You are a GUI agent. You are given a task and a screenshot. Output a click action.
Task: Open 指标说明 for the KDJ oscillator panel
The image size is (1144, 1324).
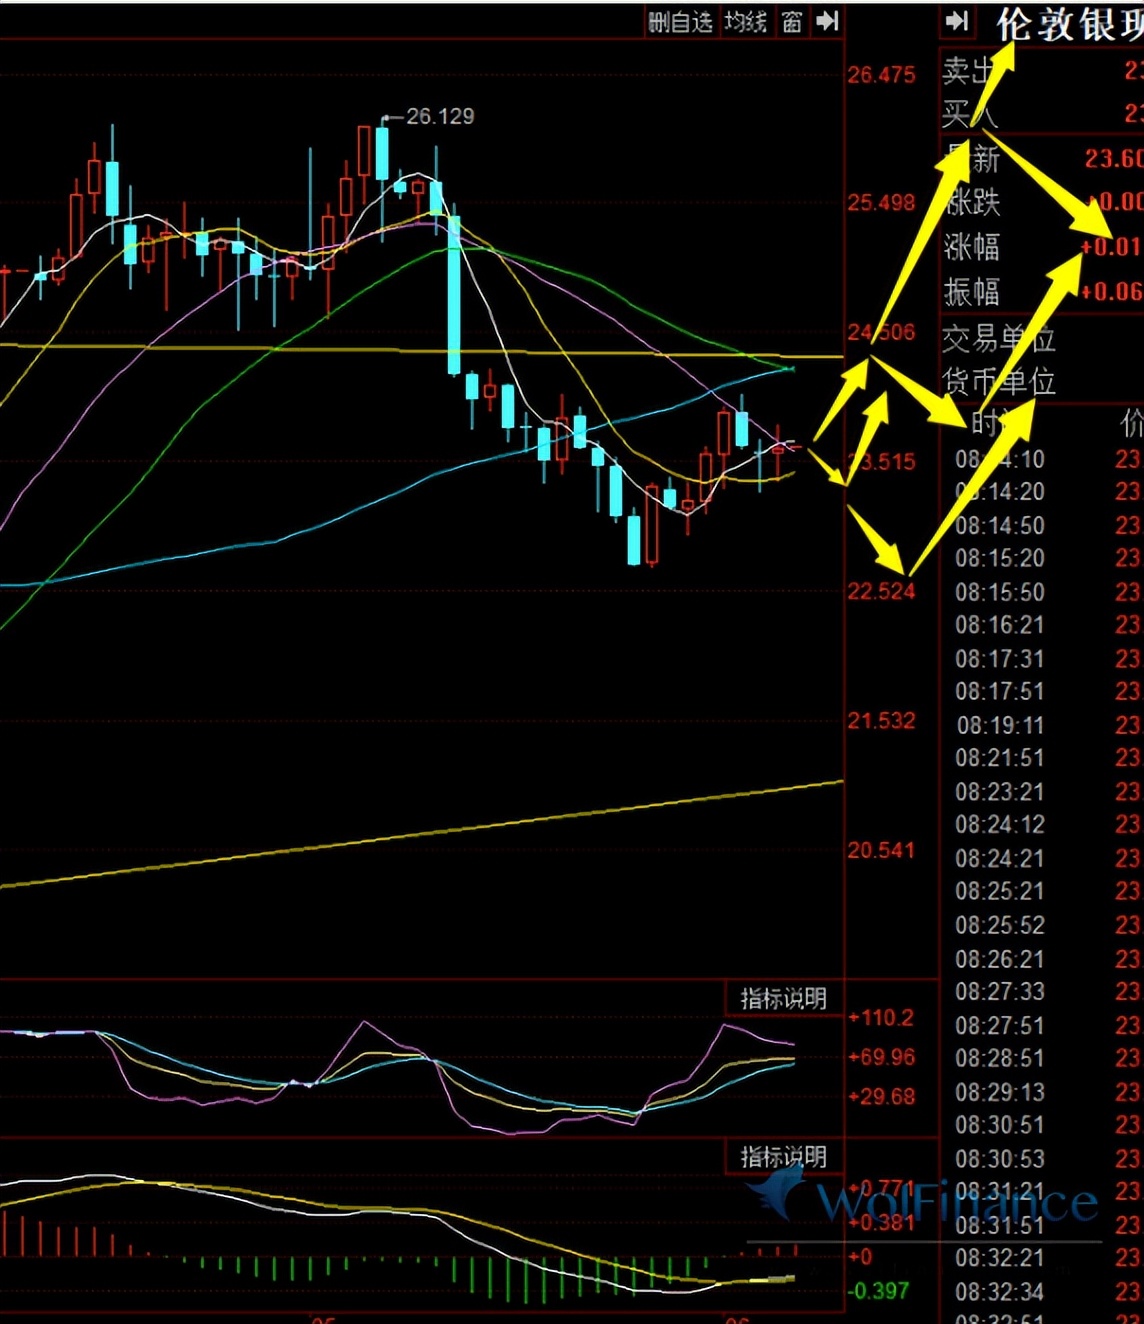783,998
